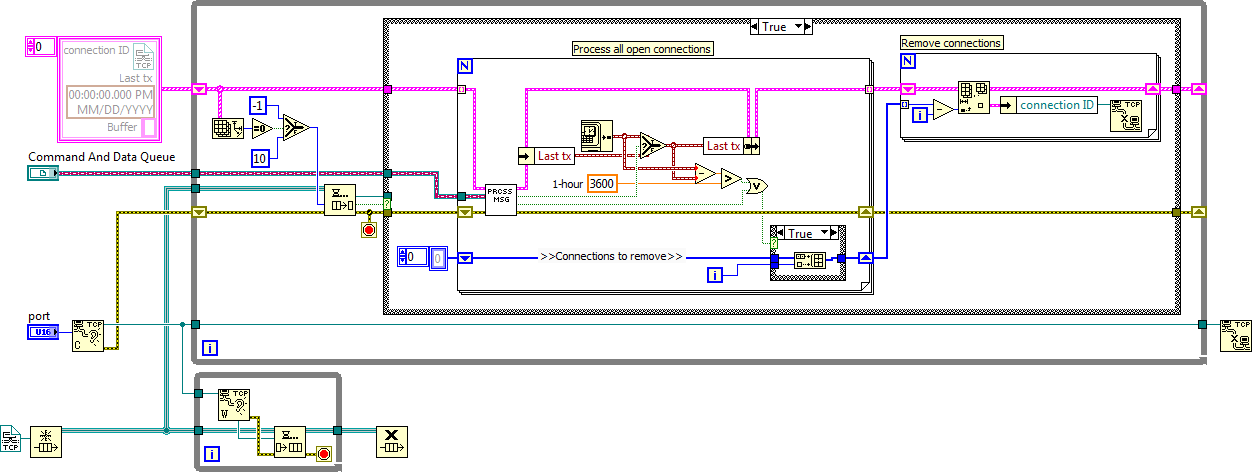Click the Obtain Queue function icon
This screenshot has height=472, width=1252.
(46, 441)
